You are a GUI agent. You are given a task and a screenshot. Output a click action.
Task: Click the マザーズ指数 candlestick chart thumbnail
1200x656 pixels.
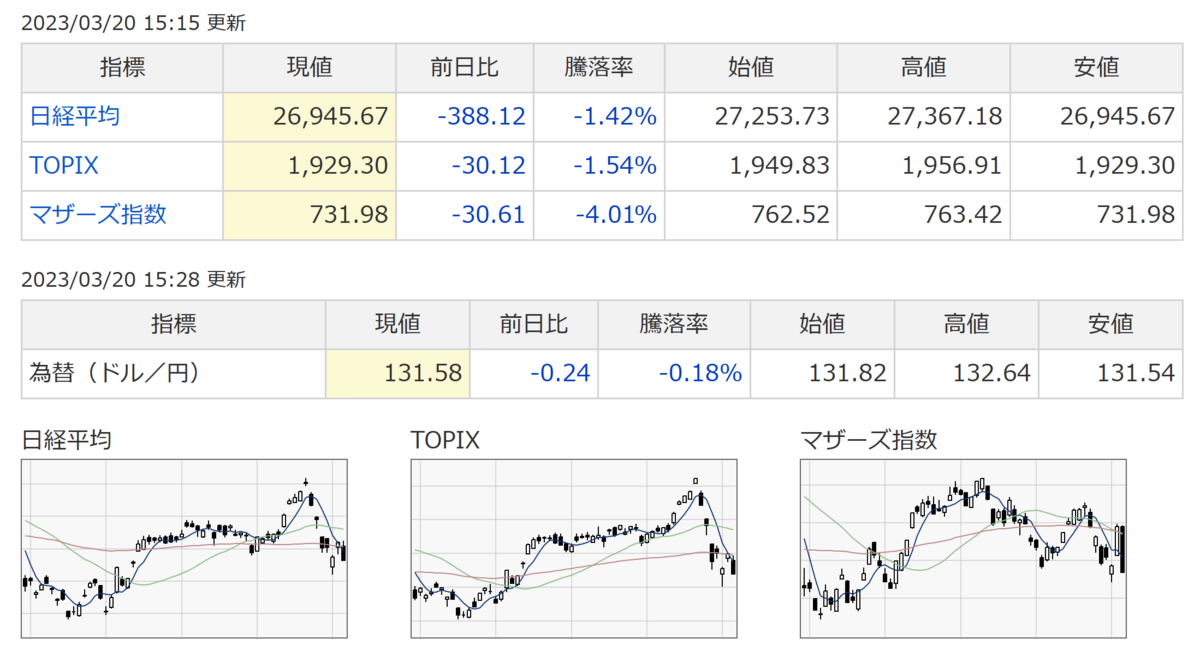(964, 547)
